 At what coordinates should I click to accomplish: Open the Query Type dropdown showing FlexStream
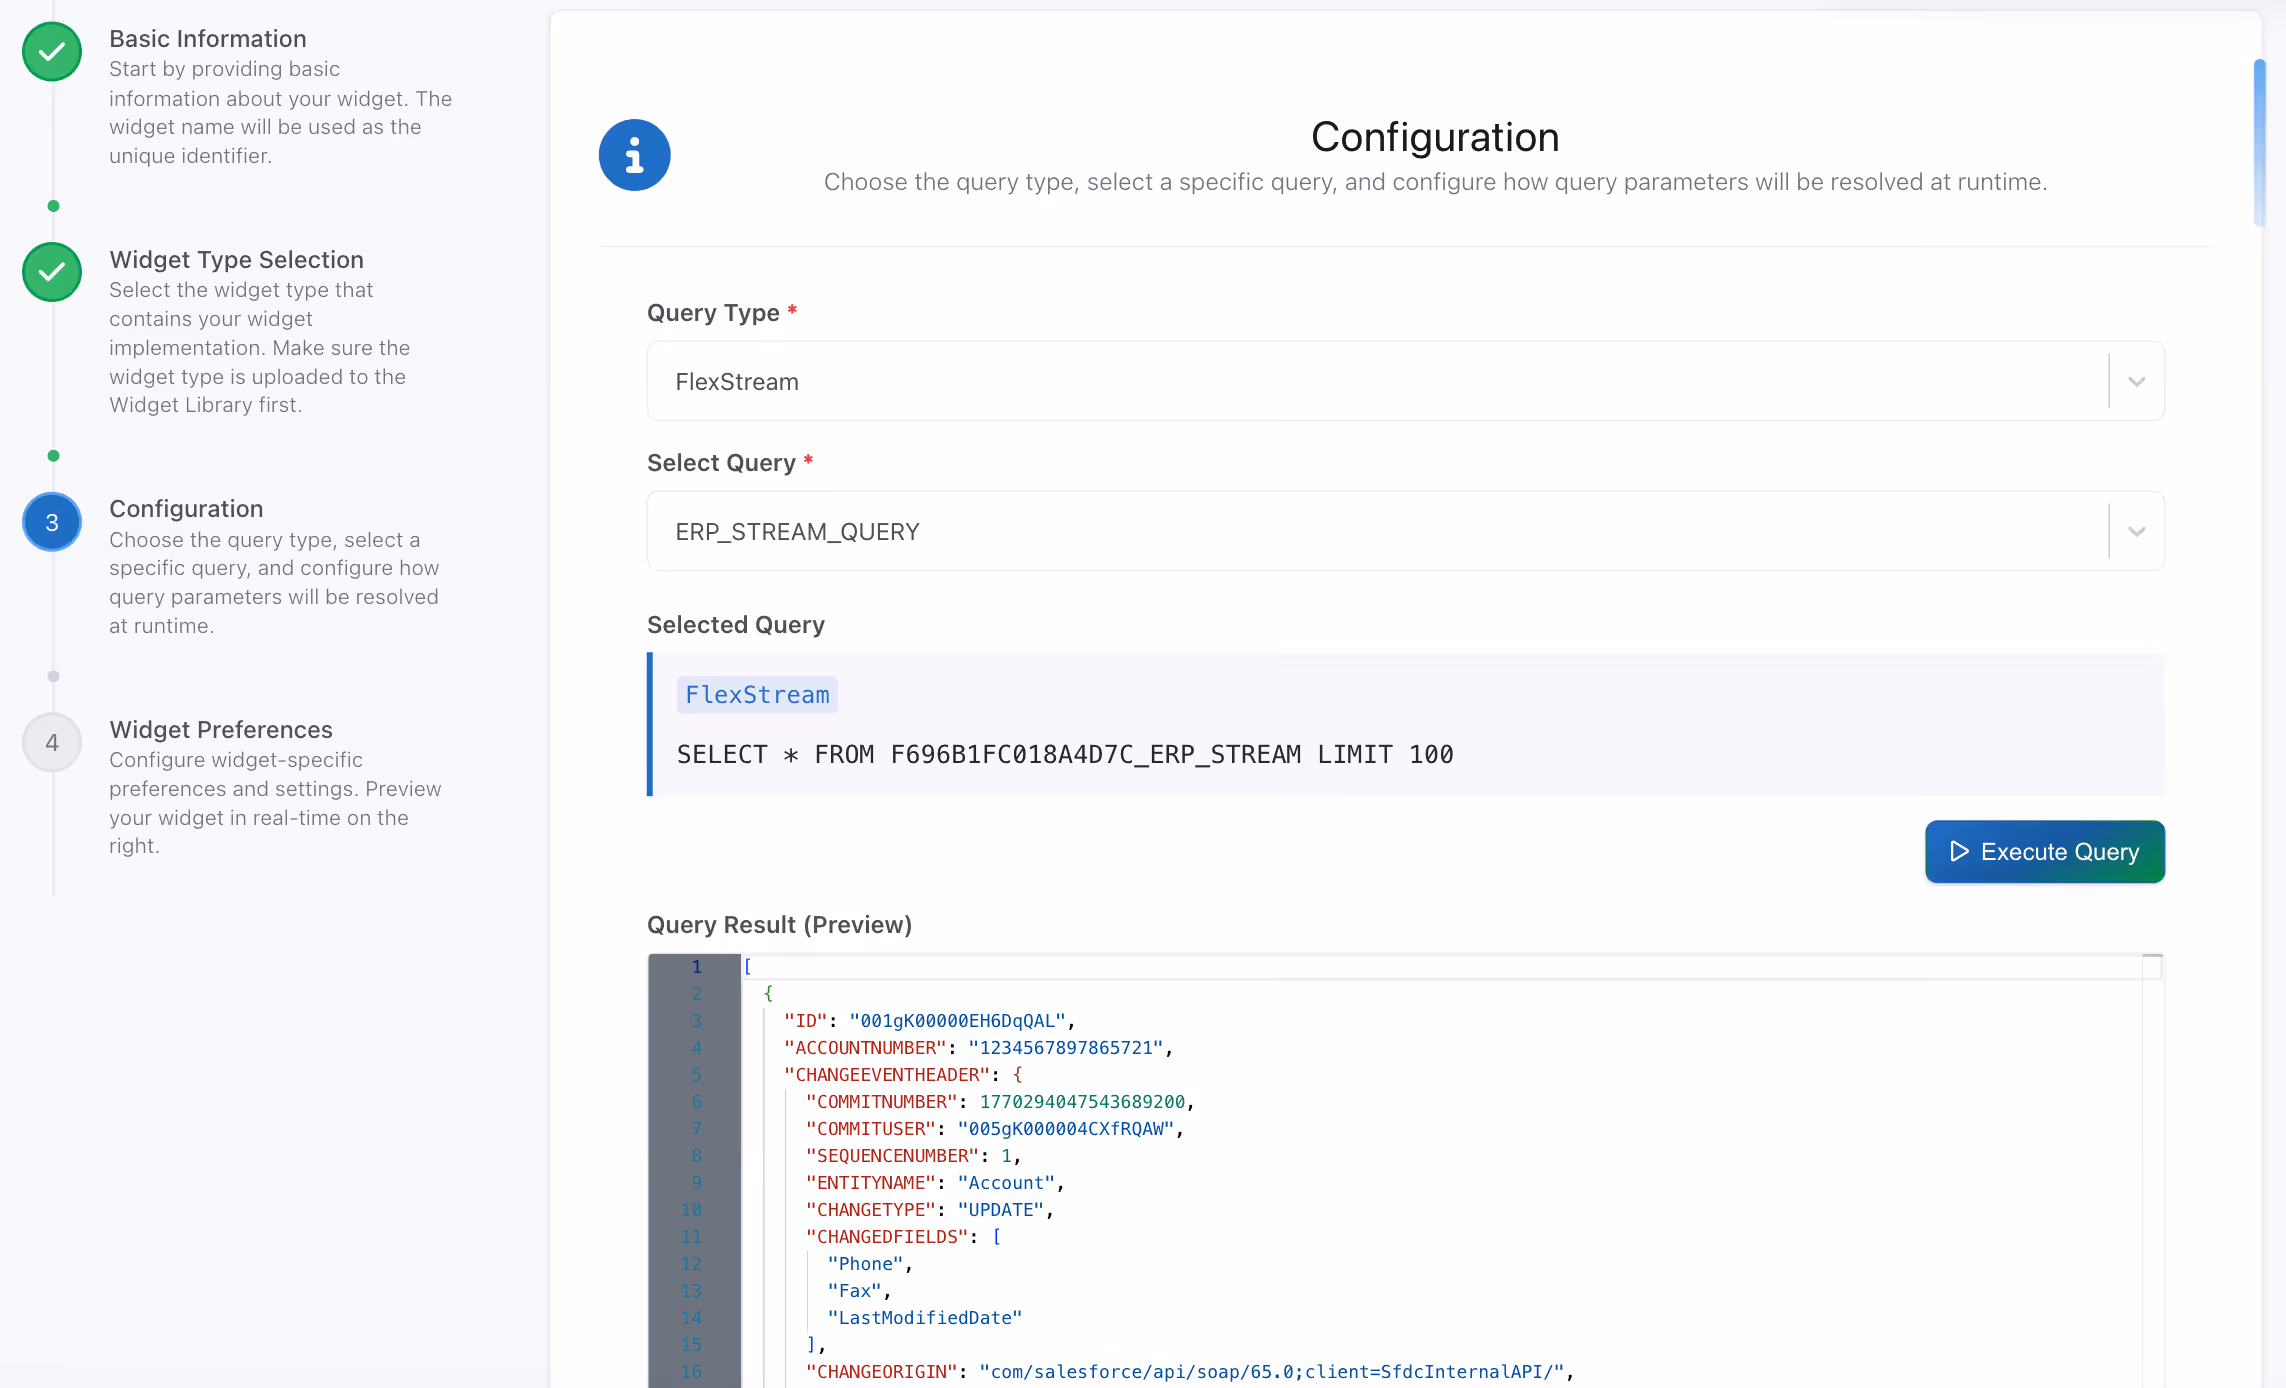1405,381
